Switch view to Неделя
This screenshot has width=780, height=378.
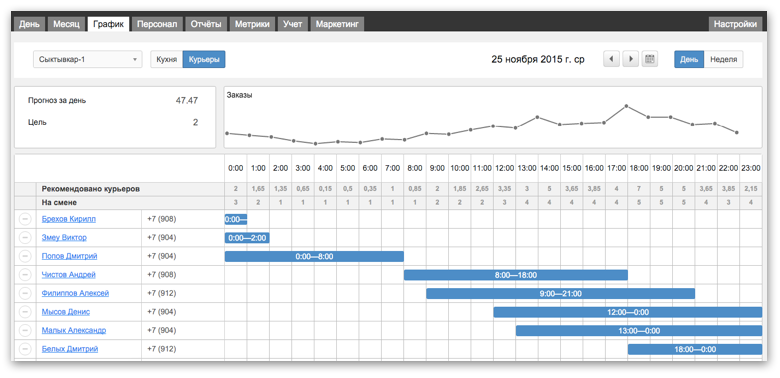(723, 59)
